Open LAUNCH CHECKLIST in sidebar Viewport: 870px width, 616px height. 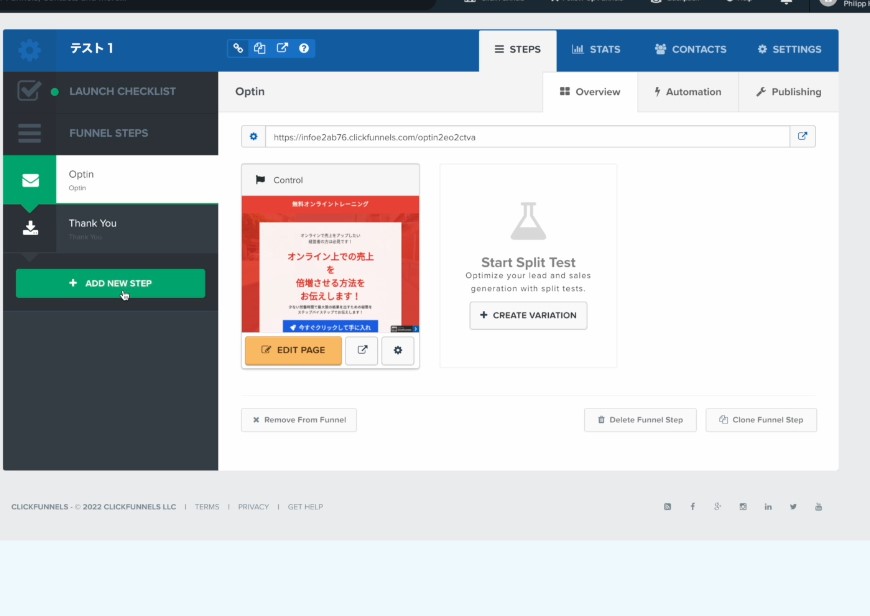click(122, 92)
